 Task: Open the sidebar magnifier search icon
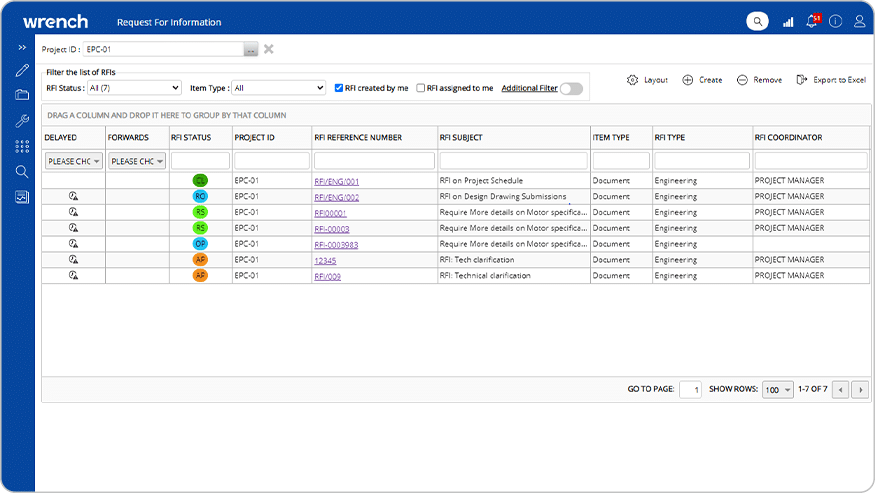pos(22,171)
